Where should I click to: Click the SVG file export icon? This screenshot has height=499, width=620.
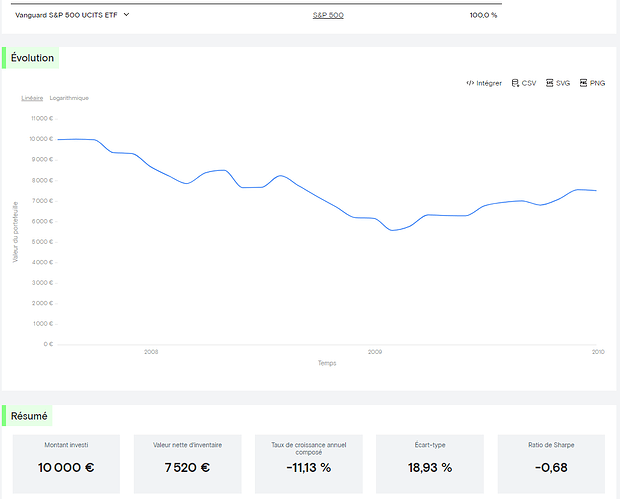tap(549, 83)
